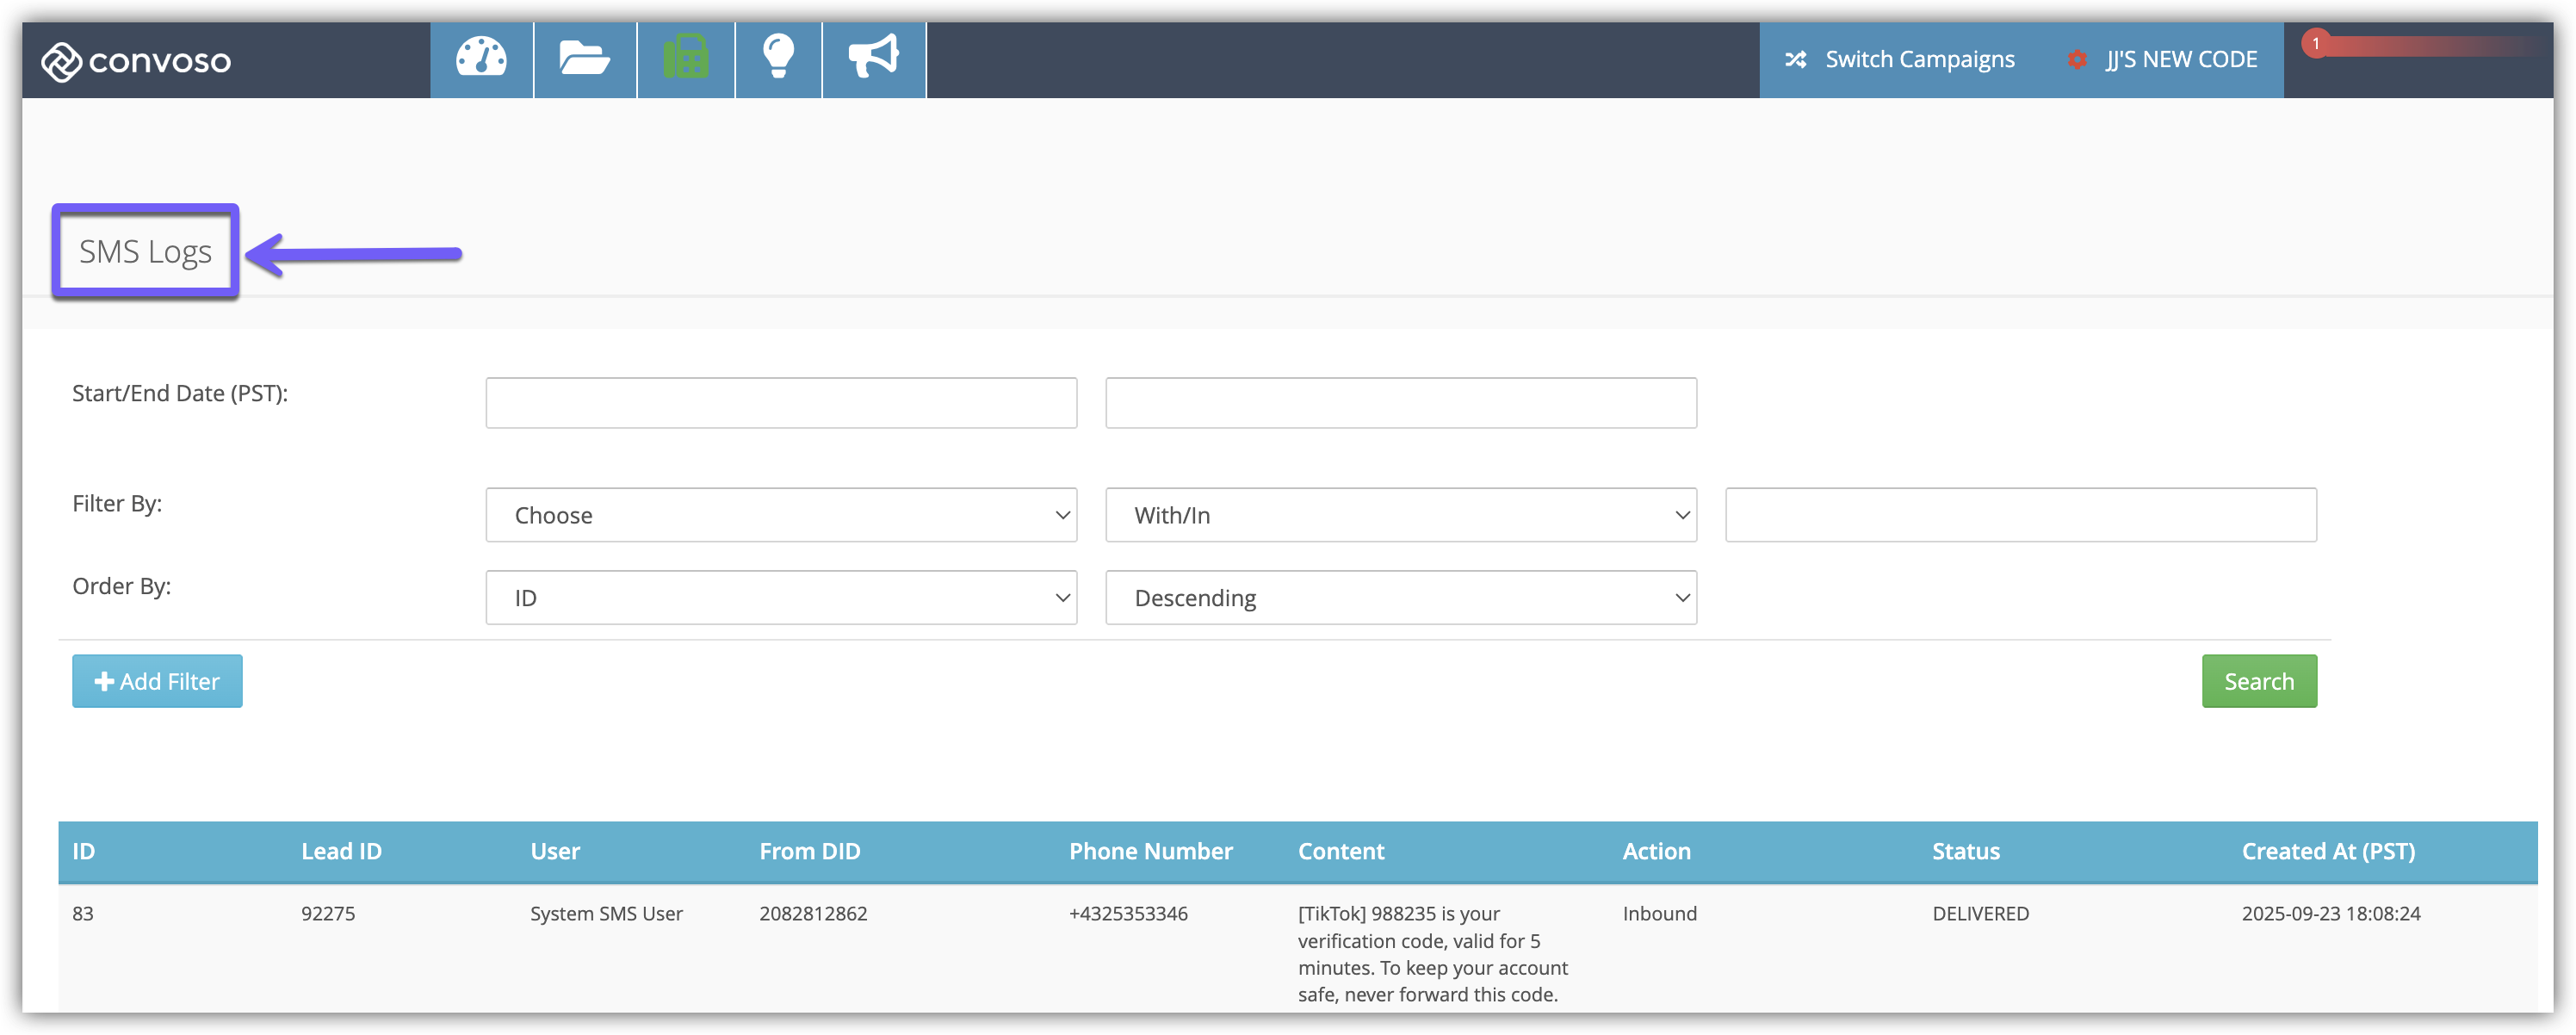2576x1035 pixels.
Task: Open the JJ'S NEW CODE menu
Action: pos(2181,60)
